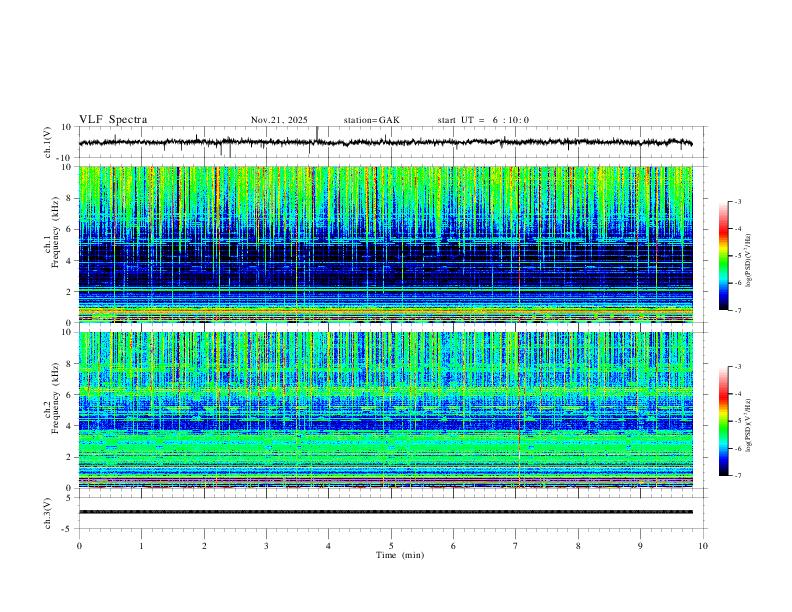Click the "7" tick on the time axis
792x612 pixels.
coord(516,546)
